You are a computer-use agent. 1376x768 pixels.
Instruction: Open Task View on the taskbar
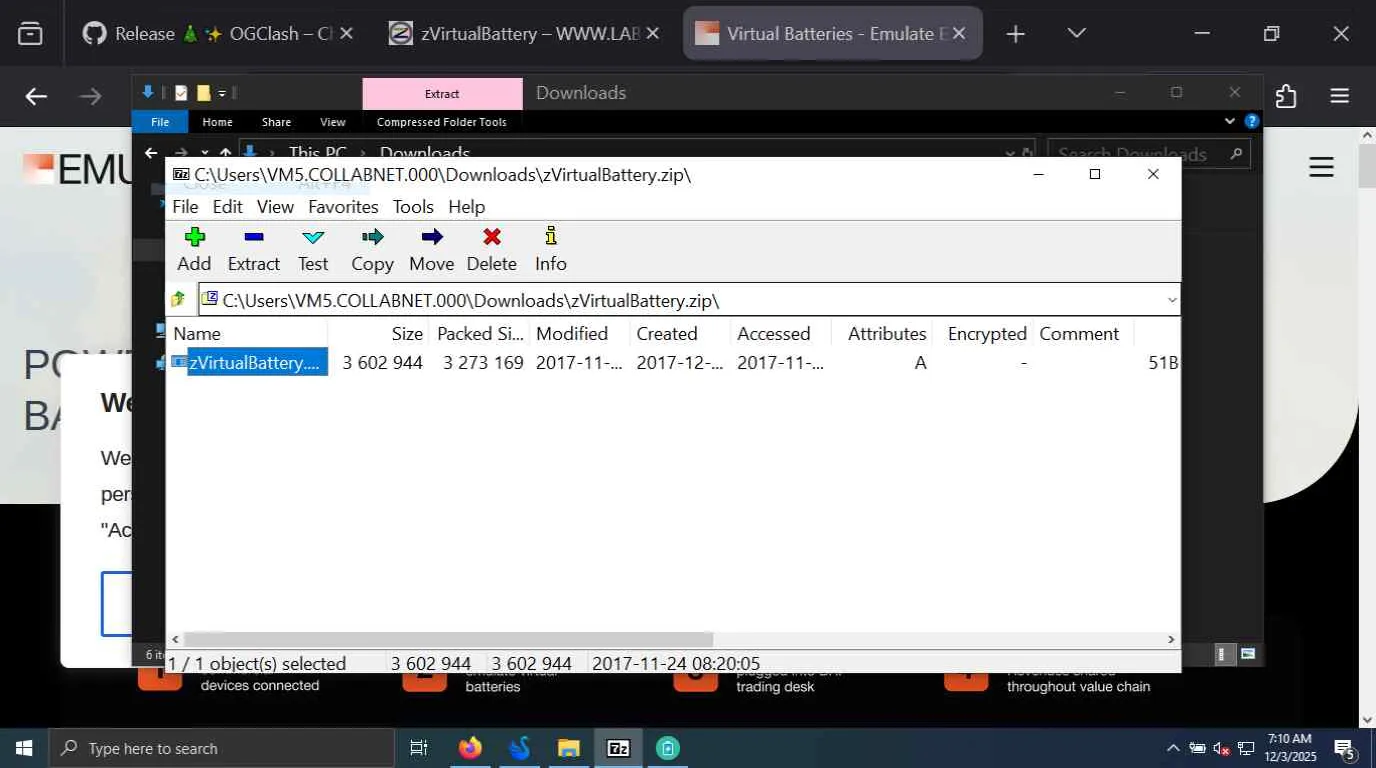click(x=419, y=748)
